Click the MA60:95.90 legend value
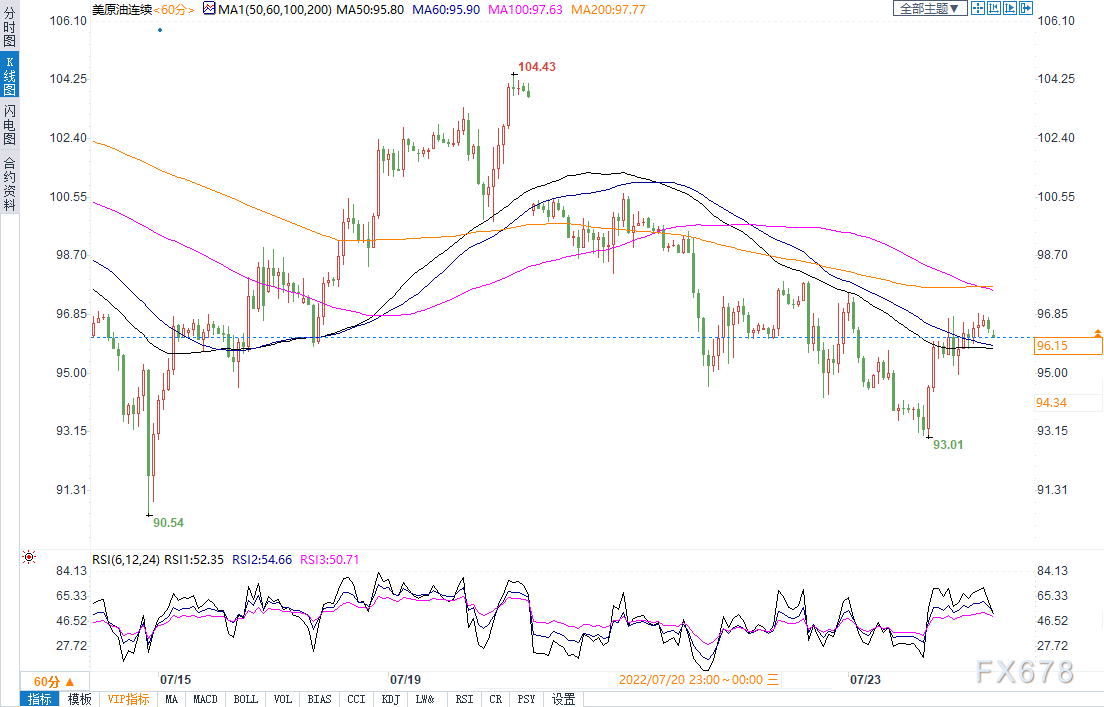This screenshot has height=707, width=1104. pyautogui.click(x=446, y=10)
